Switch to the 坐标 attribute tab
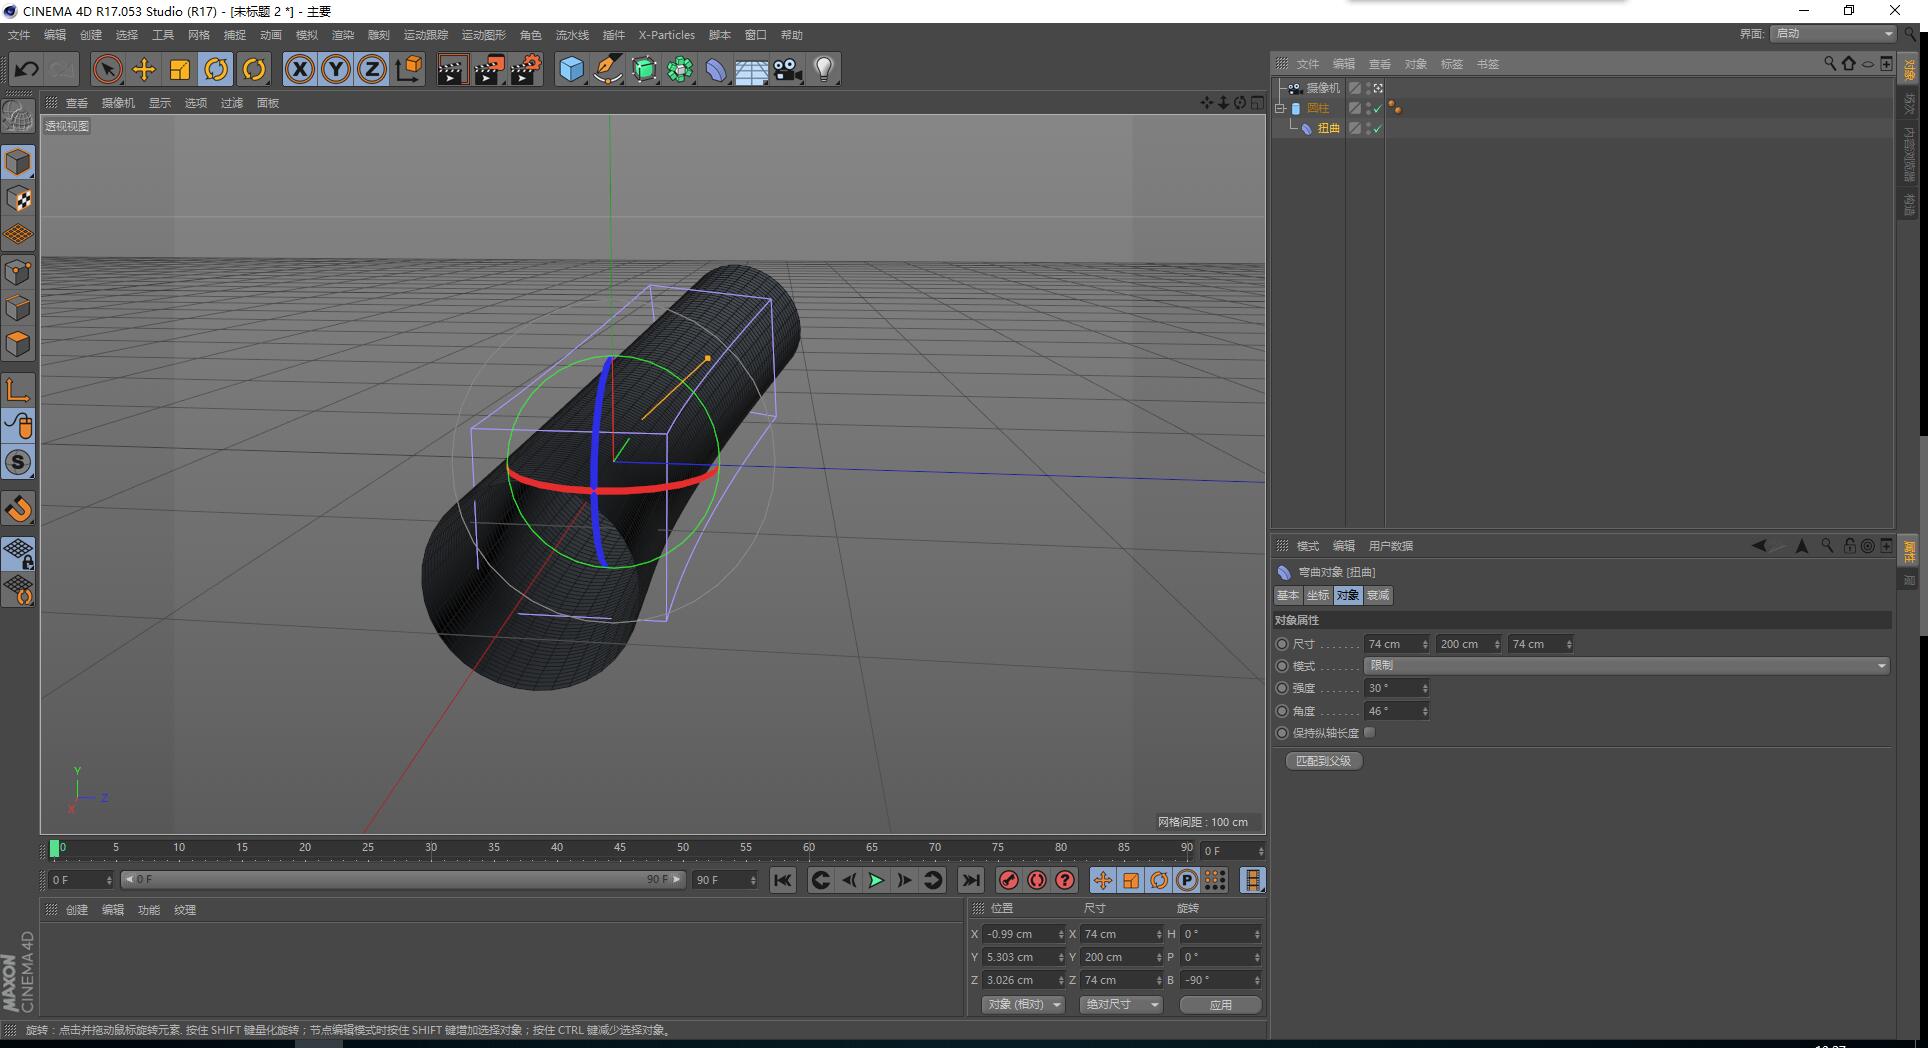Image resolution: width=1928 pixels, height=1048 pixels. 1317,595
